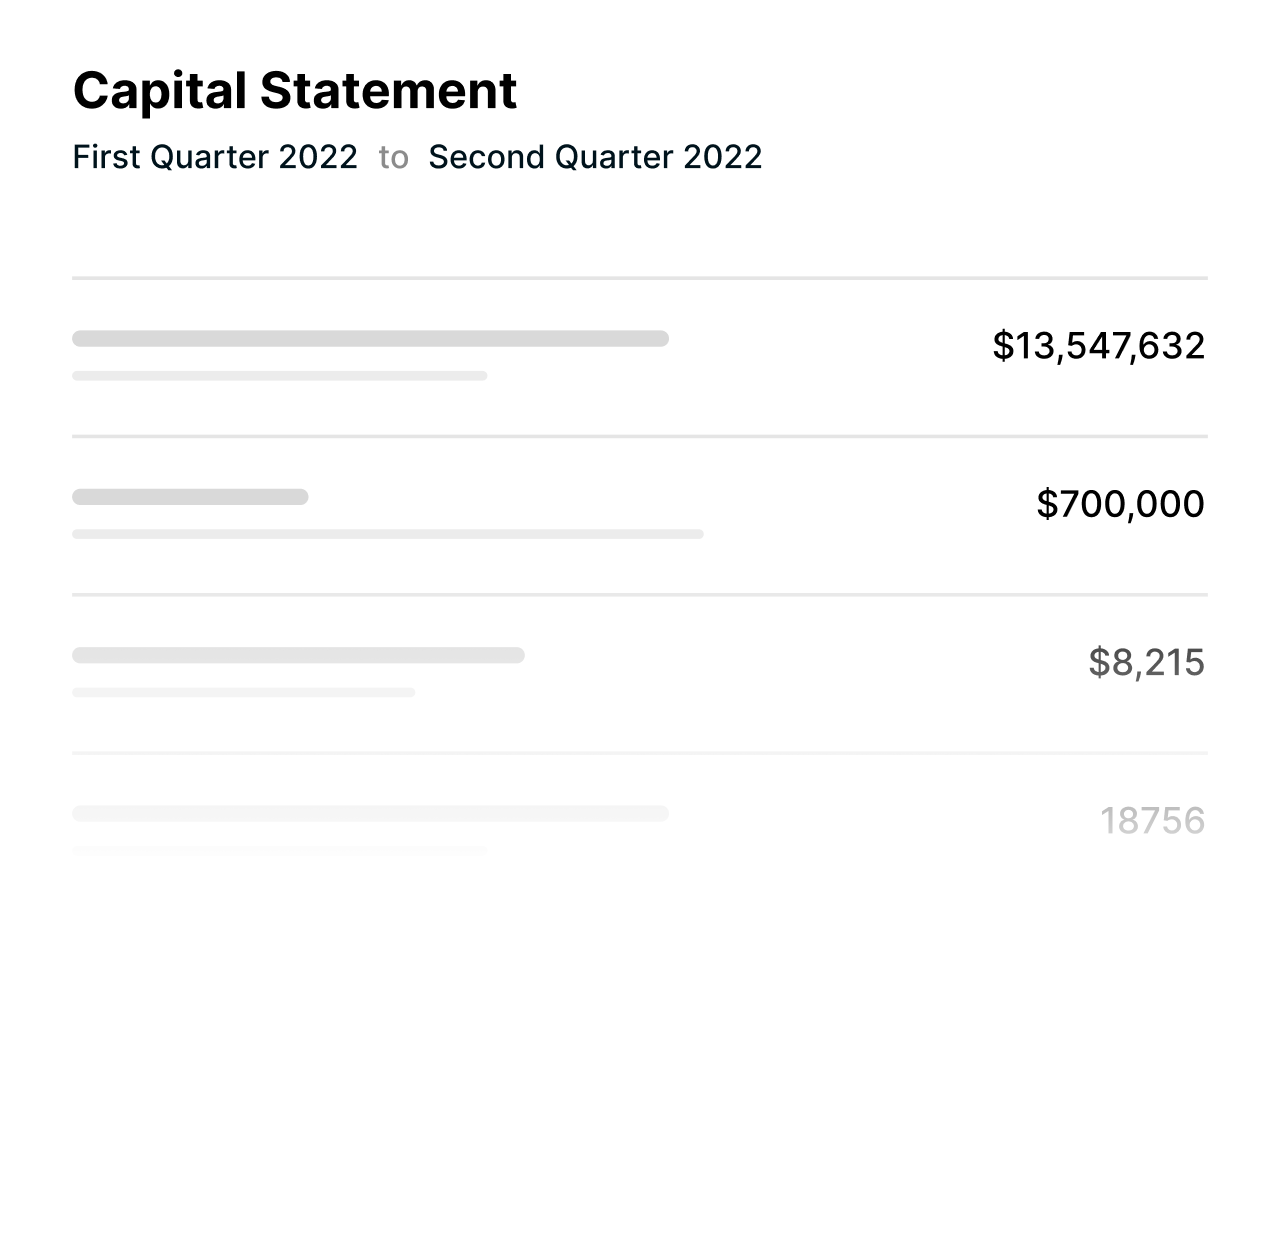Click fourth row's faded placeholder title bar

coord(370,813)
